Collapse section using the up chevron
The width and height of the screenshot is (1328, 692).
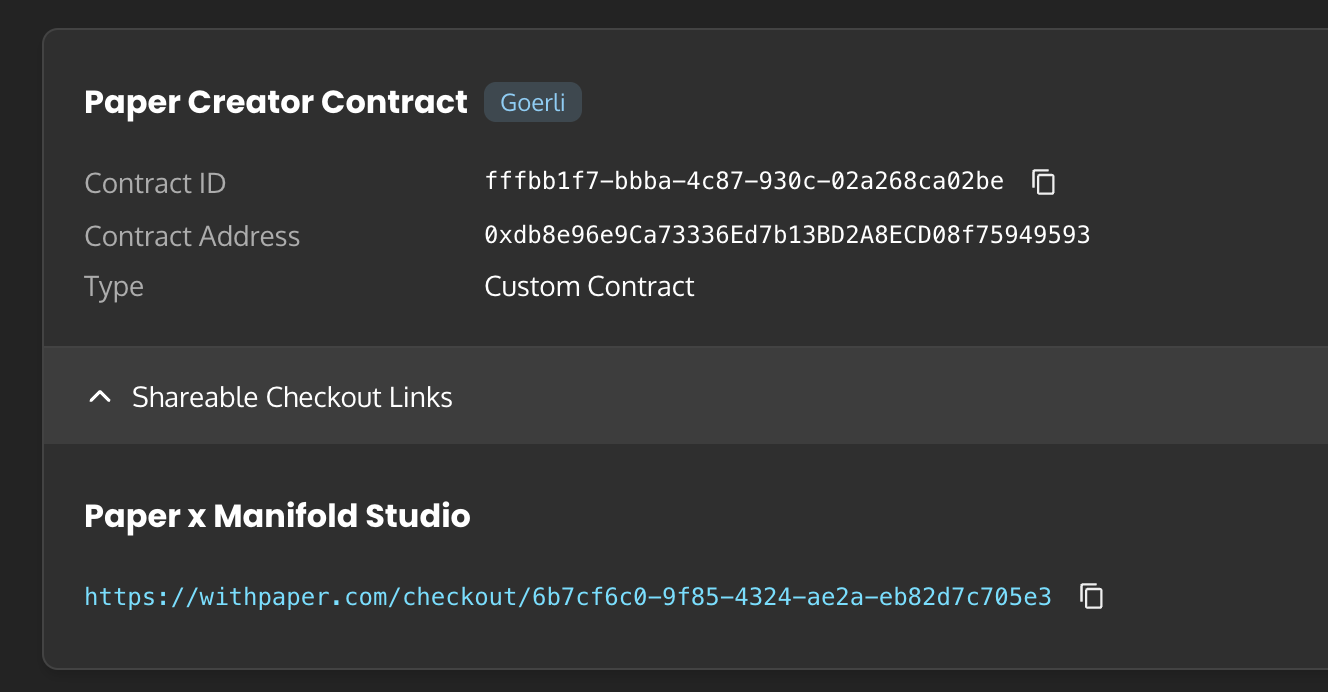(x=99, y=397)
